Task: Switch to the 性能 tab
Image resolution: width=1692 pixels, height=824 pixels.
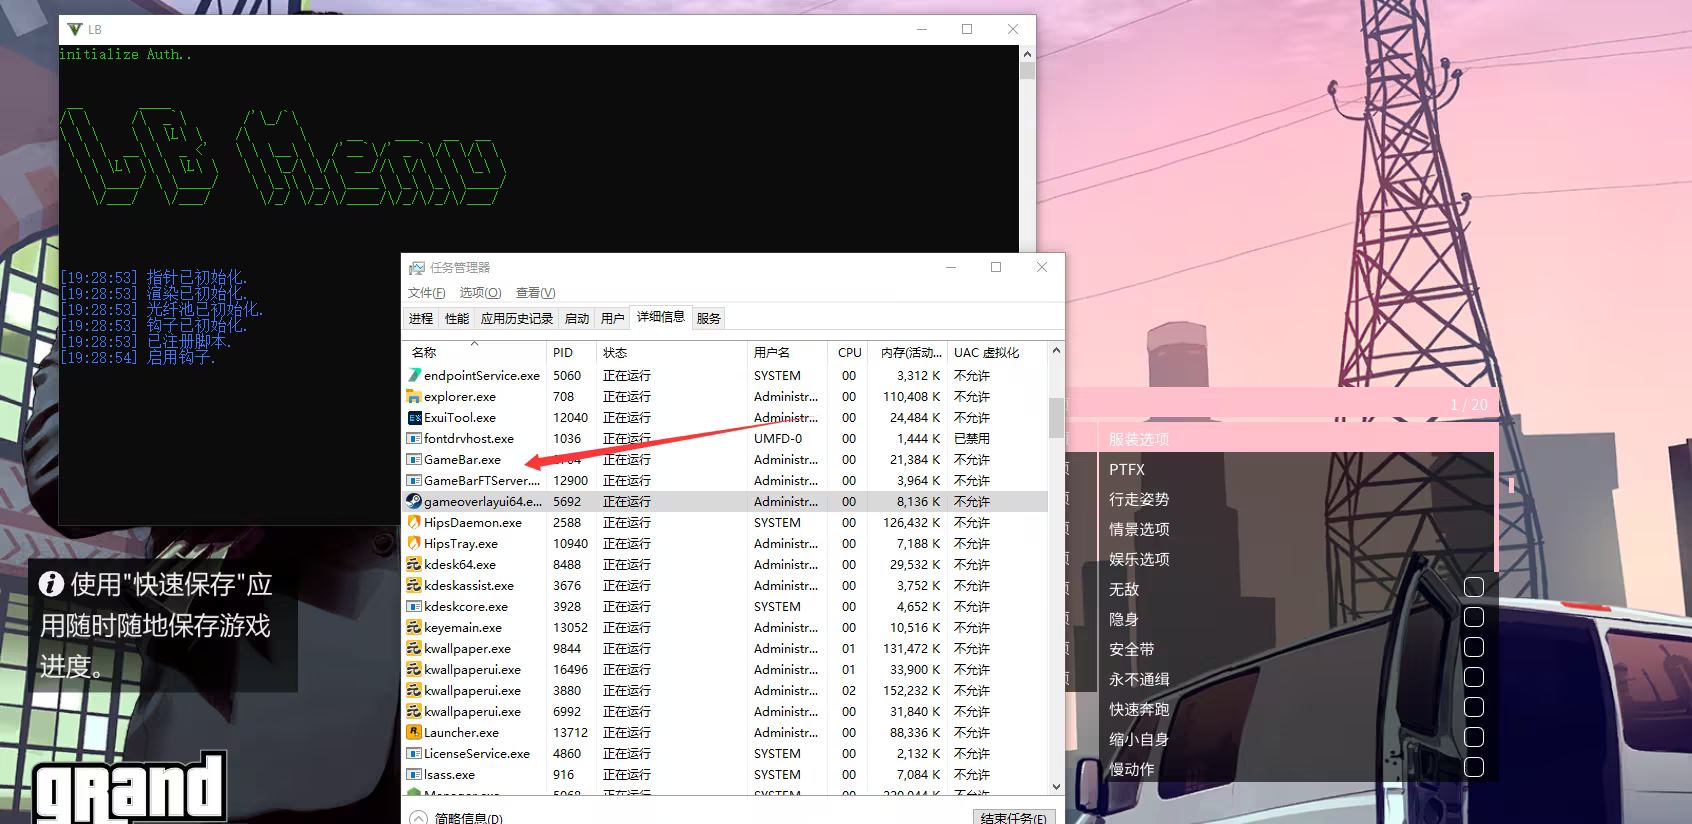Action: [457, 318]
